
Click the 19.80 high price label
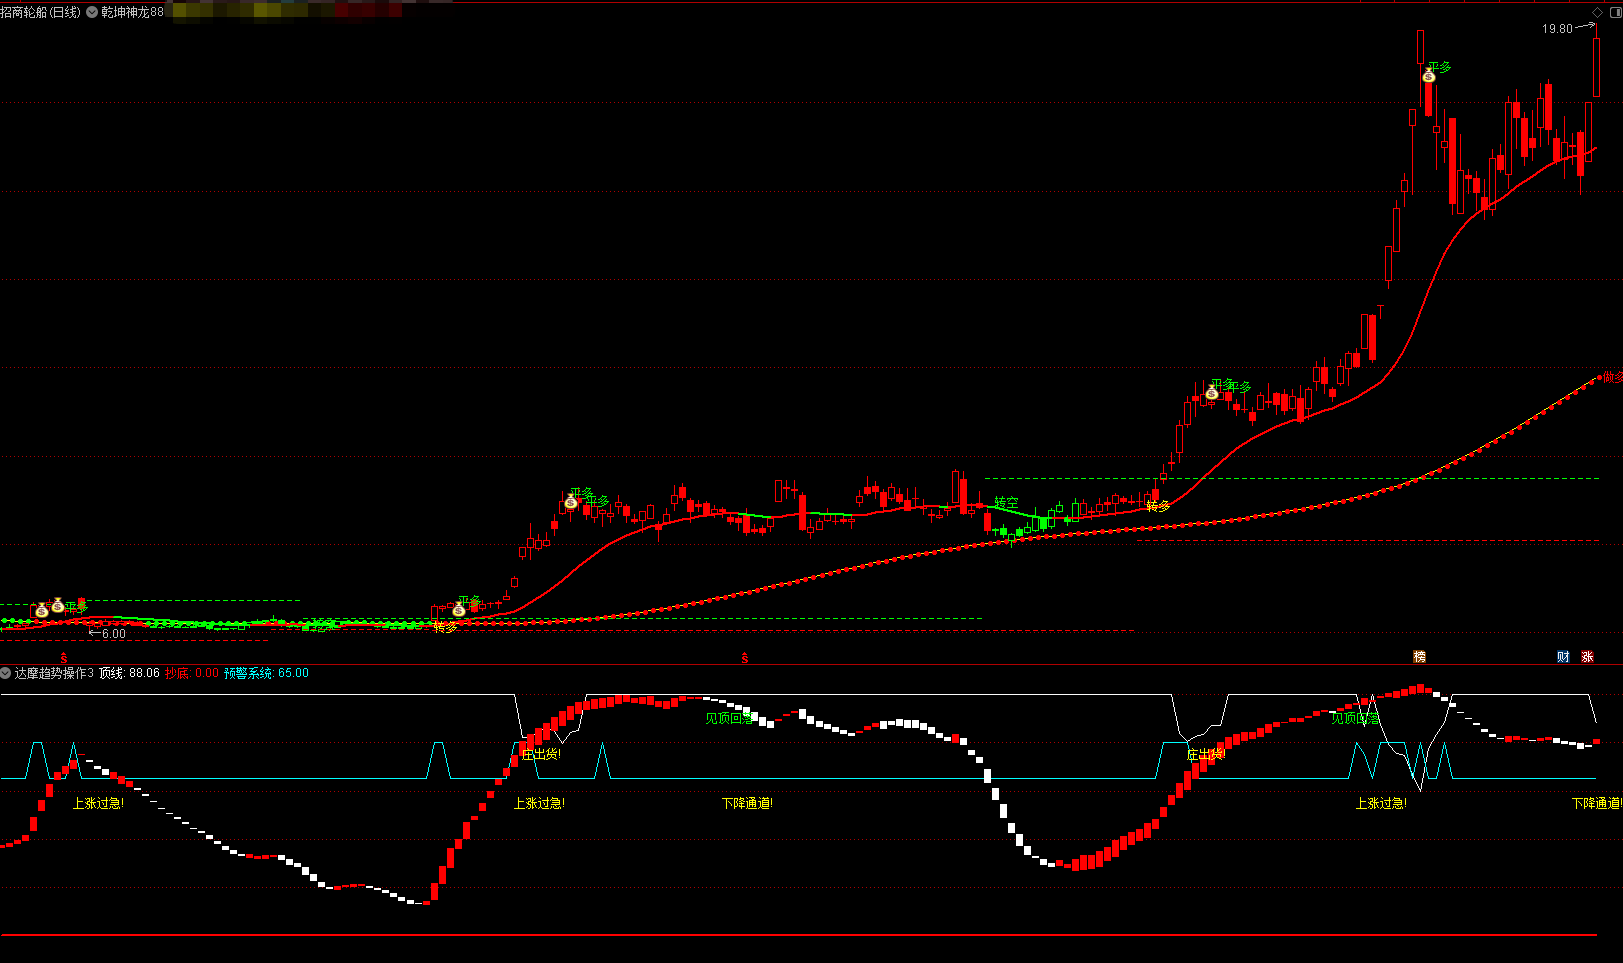coord(1556,29)
